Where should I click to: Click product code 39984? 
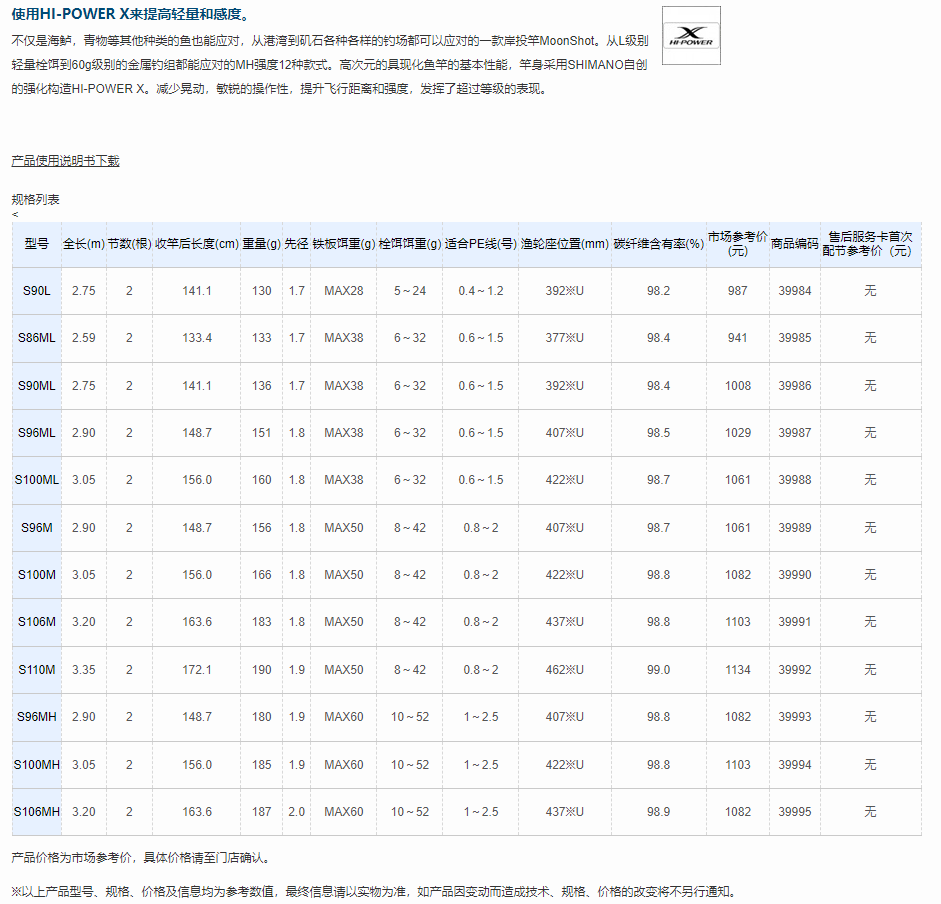pyautogui.click(x=795, y=291)
